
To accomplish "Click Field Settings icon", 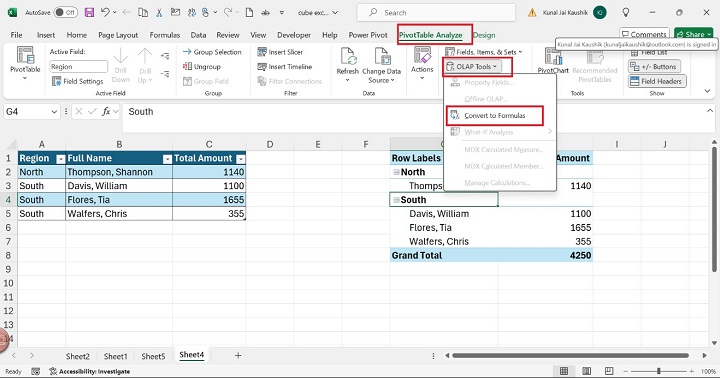I will click(x=56, y=81).
